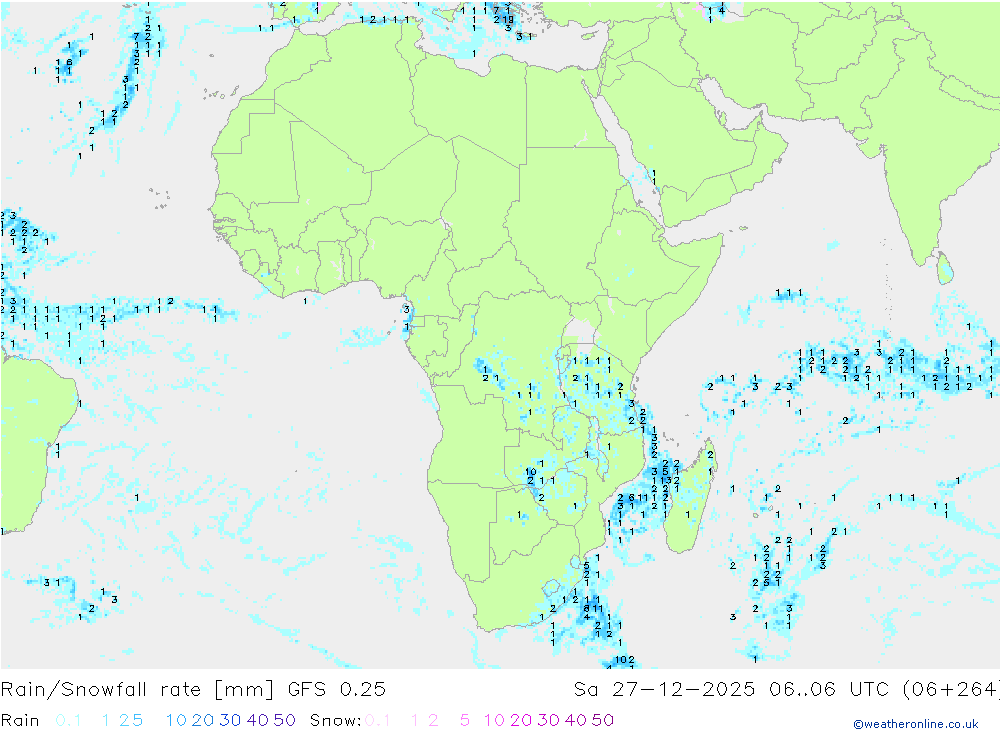Pick the snow 20 legend value

(521, 720)
